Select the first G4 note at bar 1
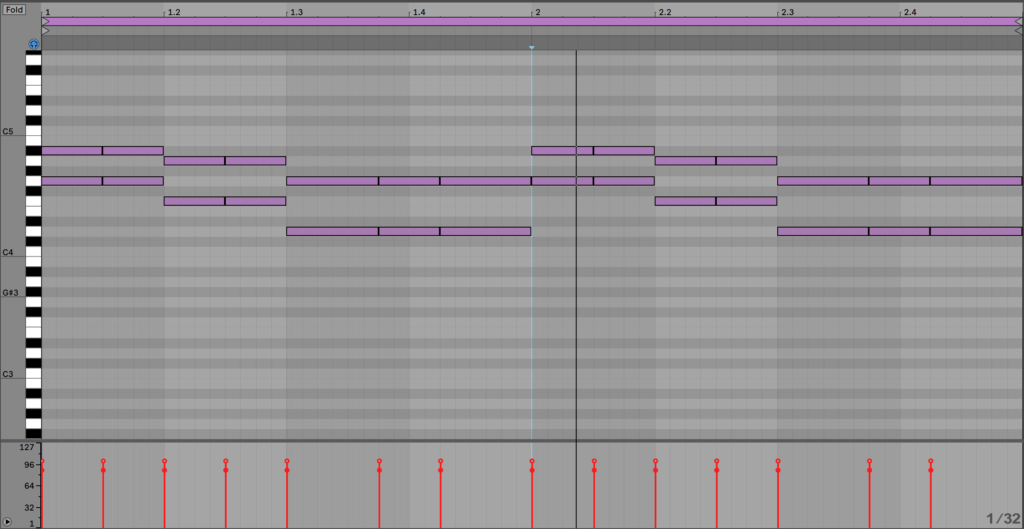 click(x=72, y=181)
